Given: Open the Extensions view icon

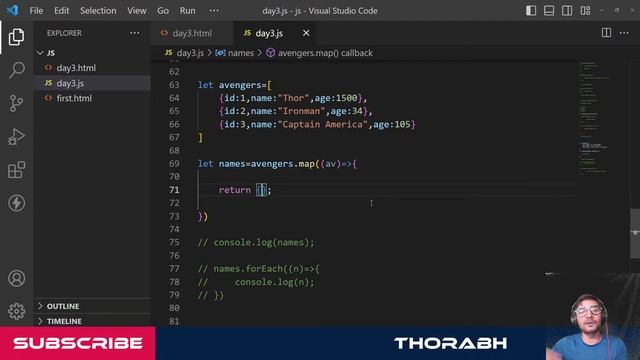Looking at the screenshot, I should point(16,170).
